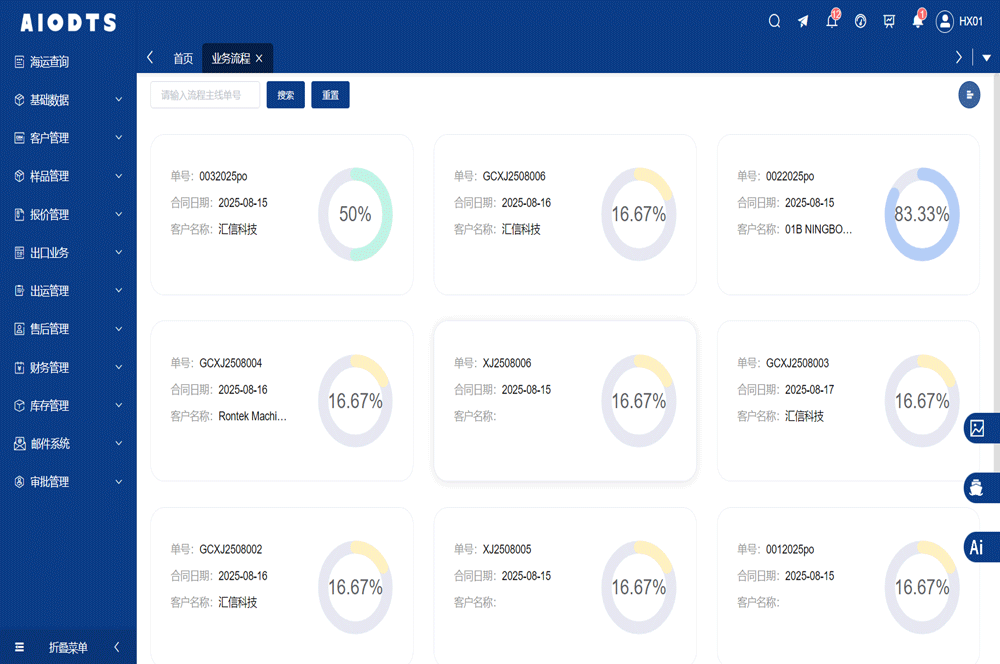Screen dimensions: 1000x664
Task: Expand the 出运管理 menu chevron
Action: coord(119,291)
